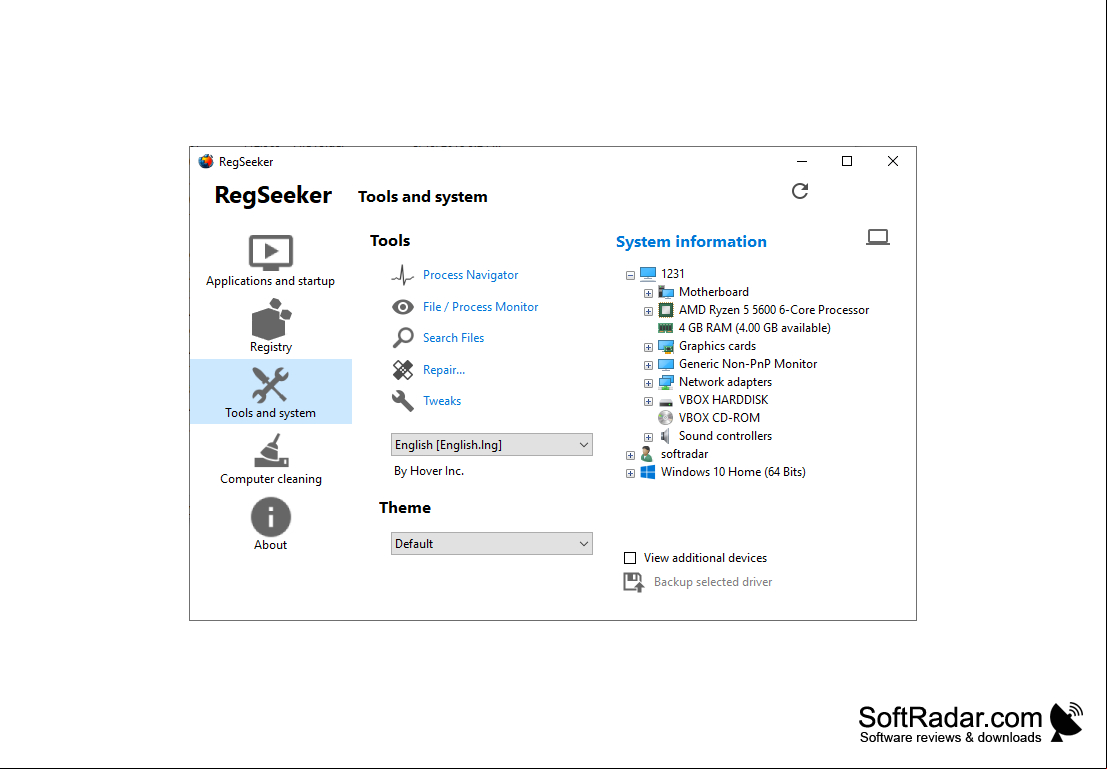
Task: Open the Process Navigator link
Action: pos(470,275)
